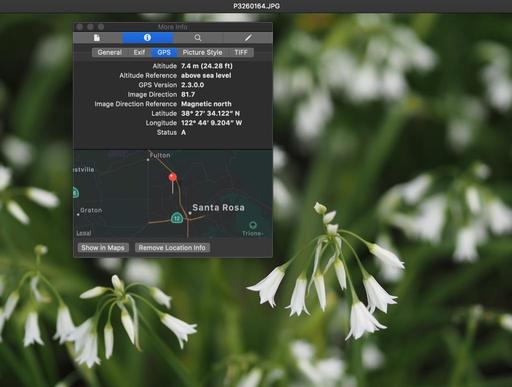The image size is (512, 387).
Task: Click the P3260164.JPG window title
Action: pyautogui.click(x=256, y=6)
